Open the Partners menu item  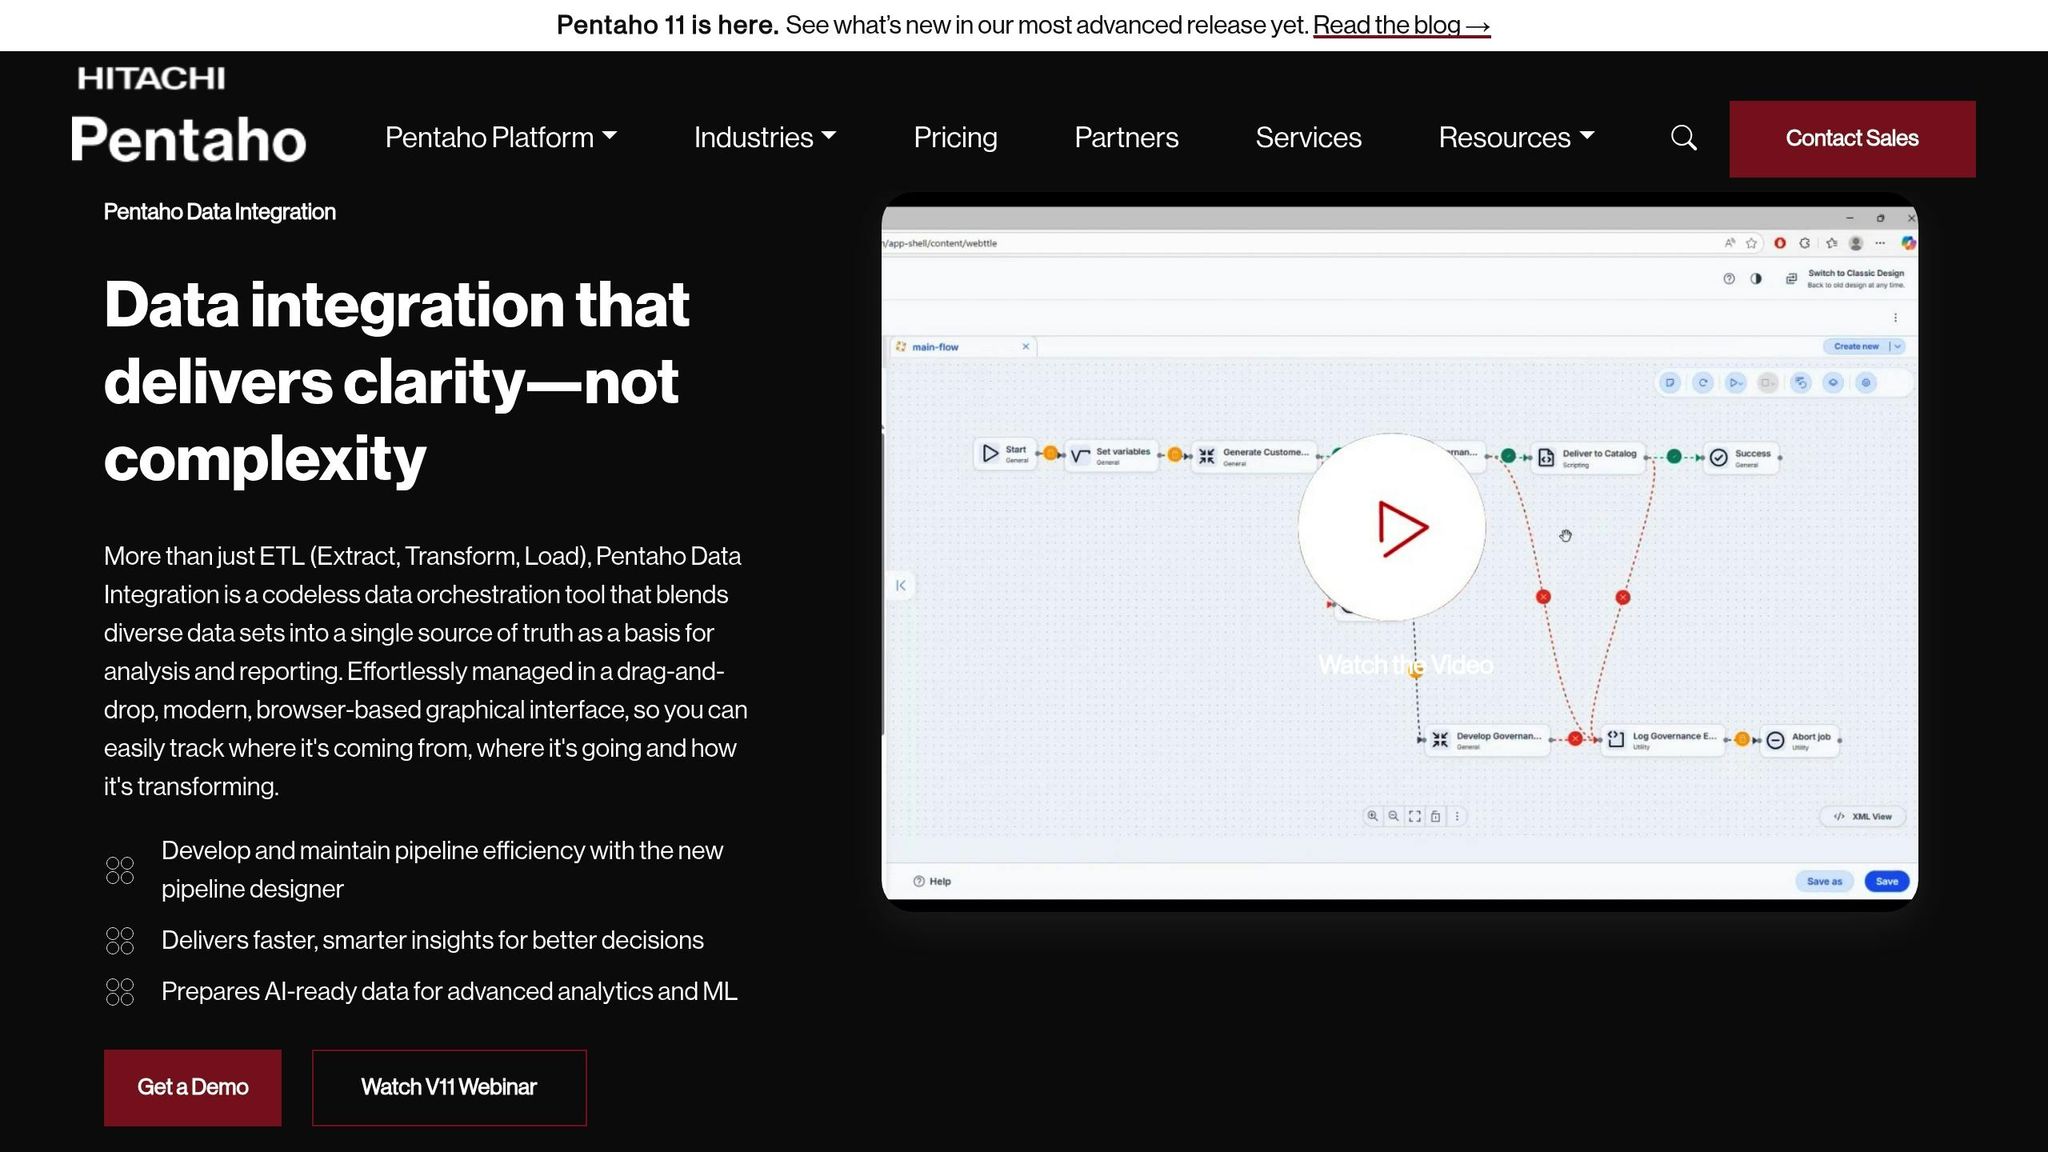1126,138
